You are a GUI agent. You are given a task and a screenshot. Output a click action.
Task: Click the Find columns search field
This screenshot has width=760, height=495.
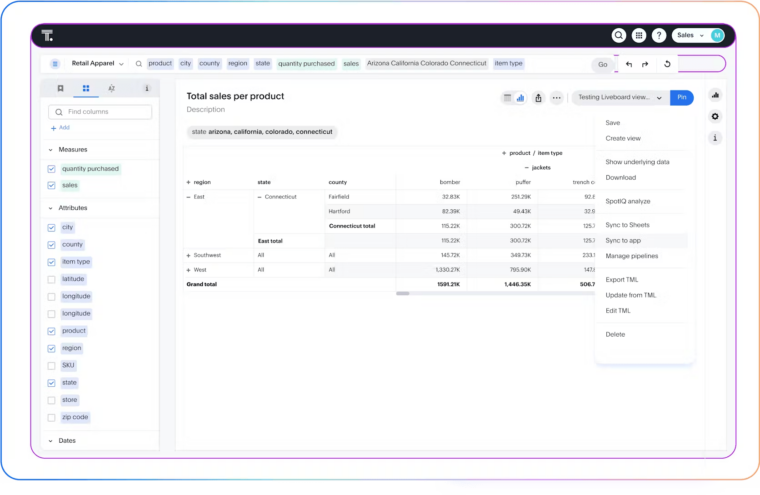[105, 112]
